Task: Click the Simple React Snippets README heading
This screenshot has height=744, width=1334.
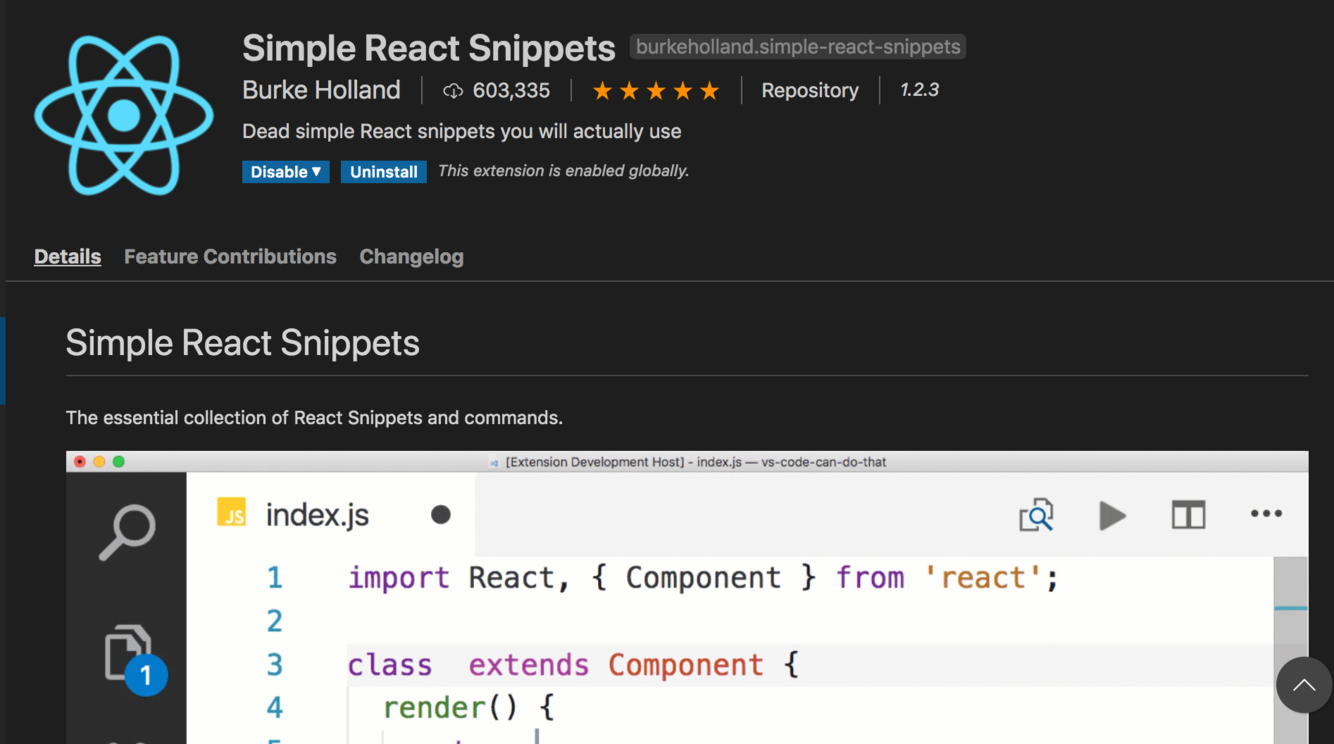Action: (243, 343)
